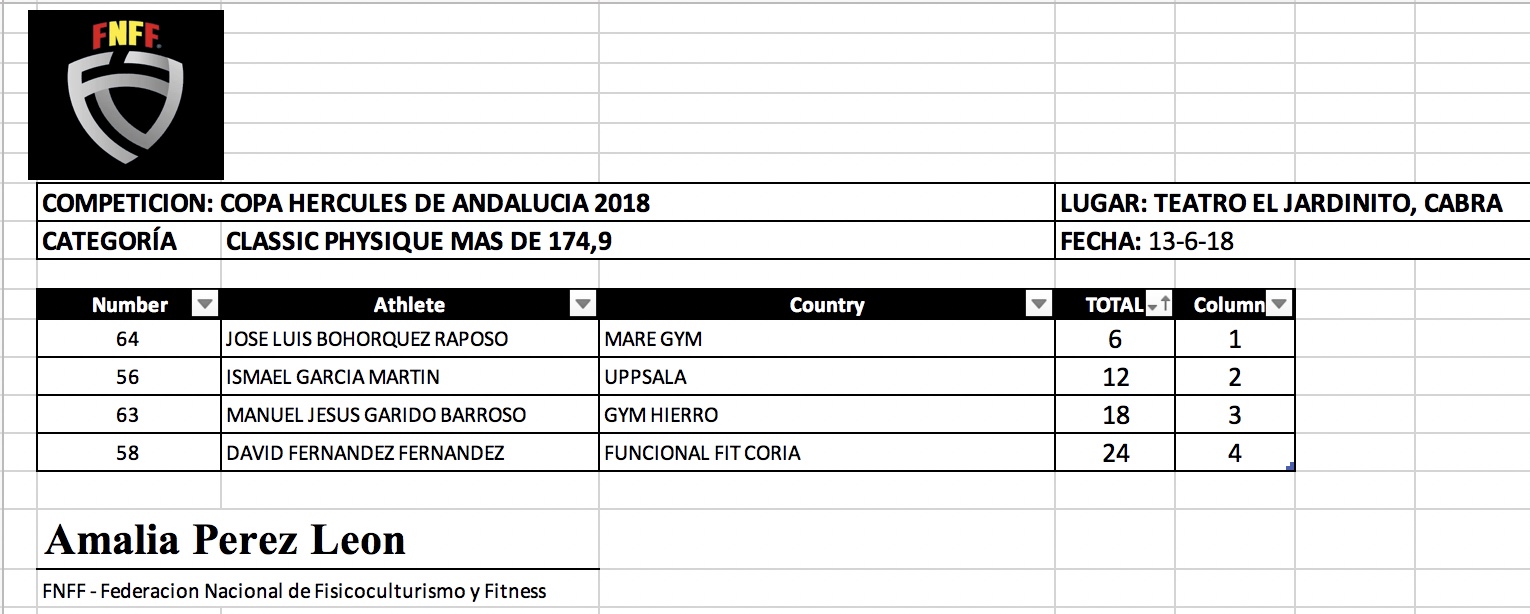Open the Number column filter dropdown
The image size is (1530, 614).
pos(204,305)
